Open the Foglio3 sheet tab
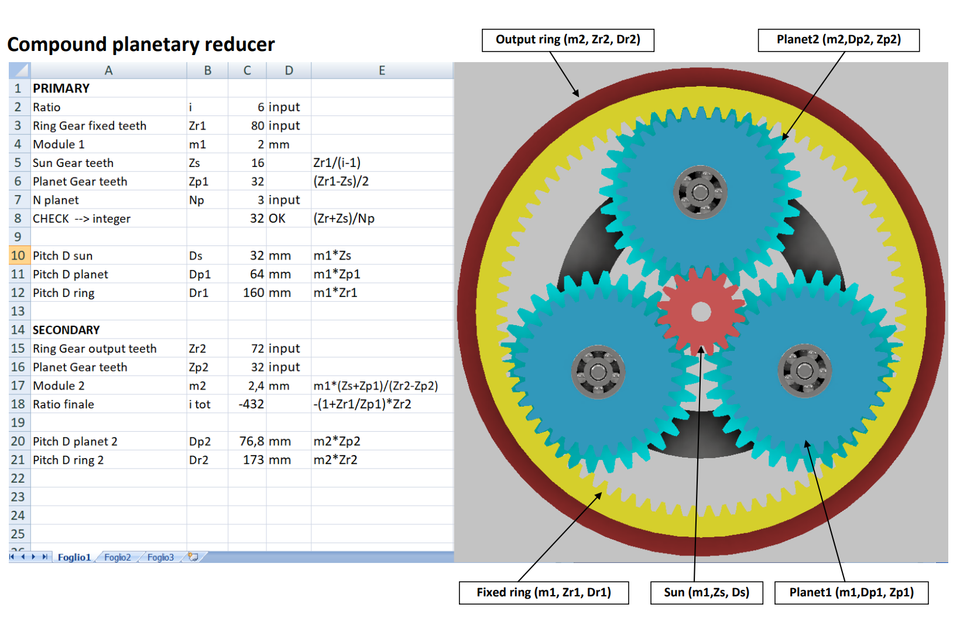Viewport: 960px width, 628px height. (160, 557)
